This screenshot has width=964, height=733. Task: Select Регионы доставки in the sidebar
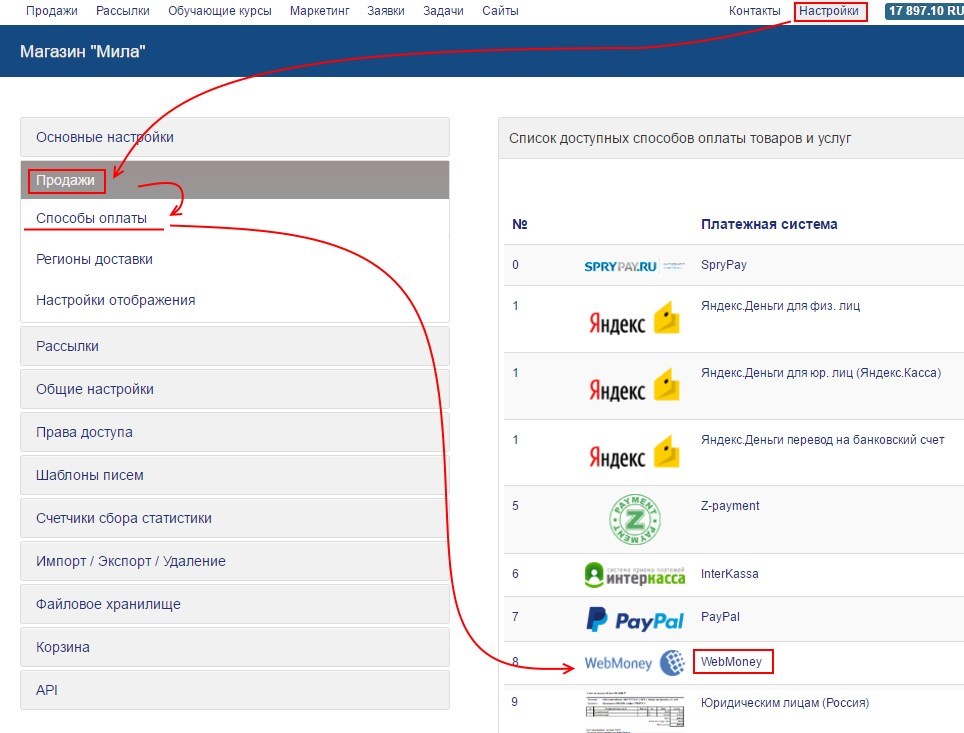[94, 260]
